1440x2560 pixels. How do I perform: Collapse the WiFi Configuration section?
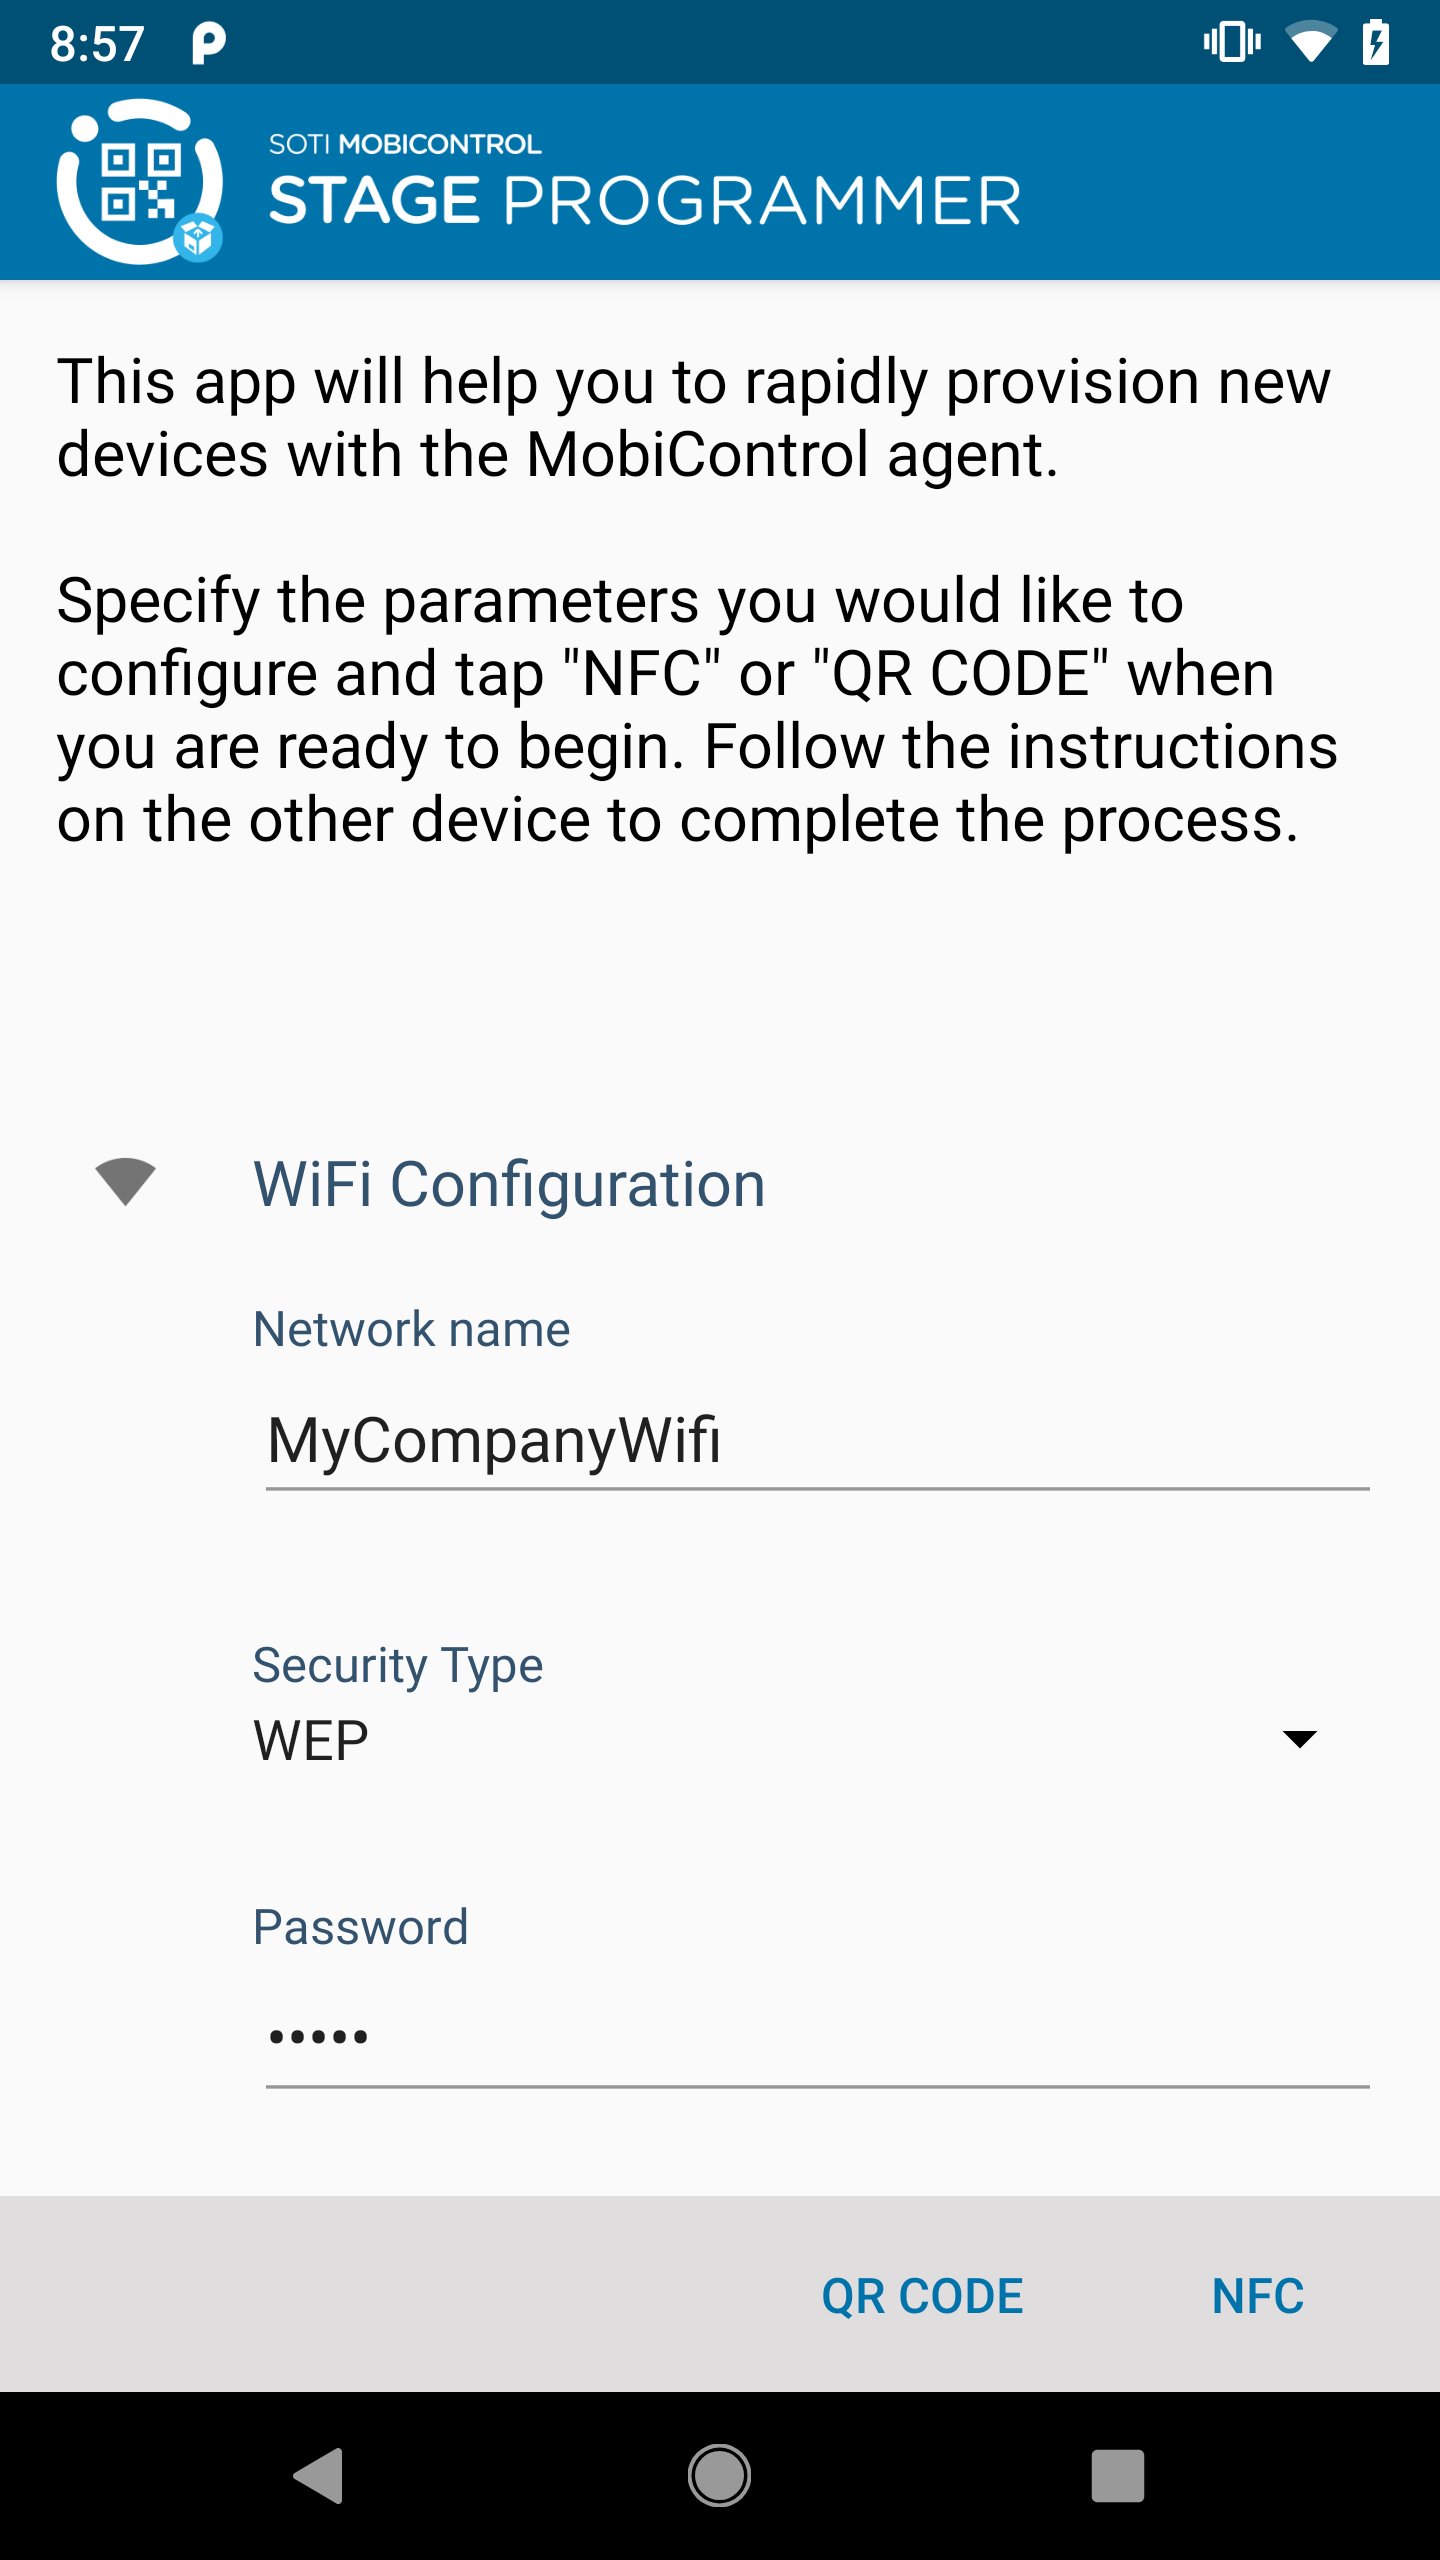point(509,1184)
